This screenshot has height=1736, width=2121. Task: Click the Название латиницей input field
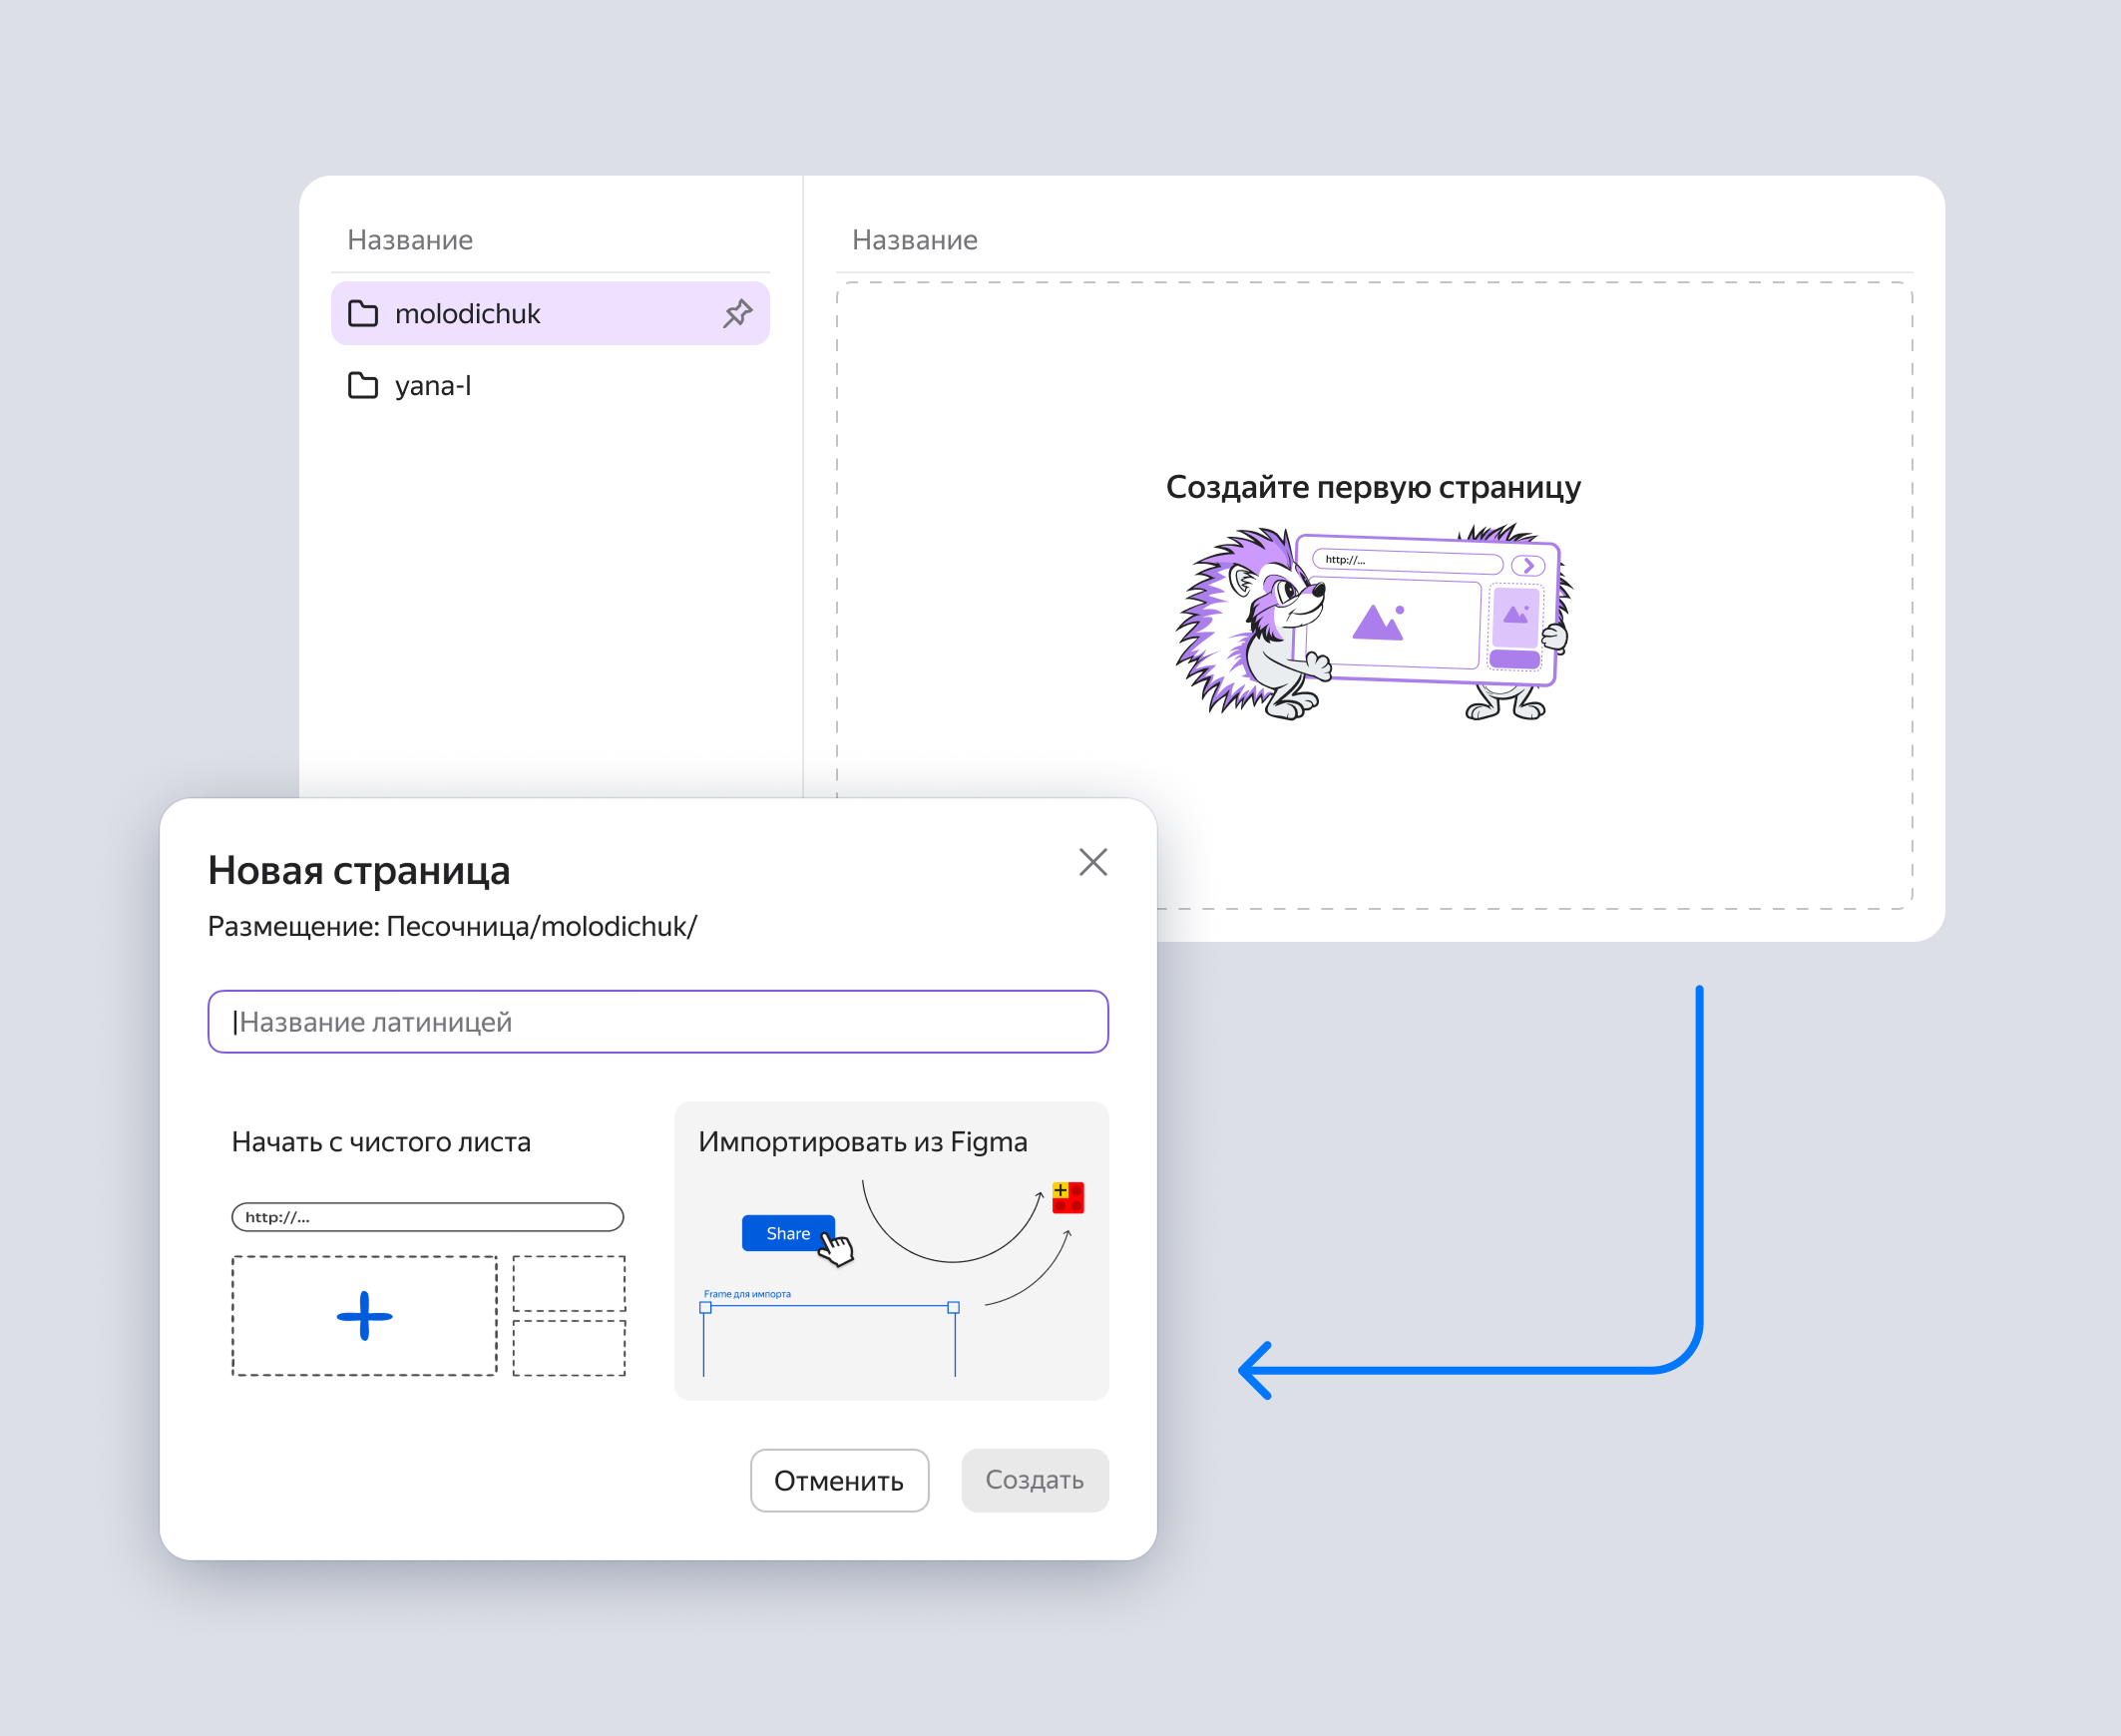coord(658,1022)
